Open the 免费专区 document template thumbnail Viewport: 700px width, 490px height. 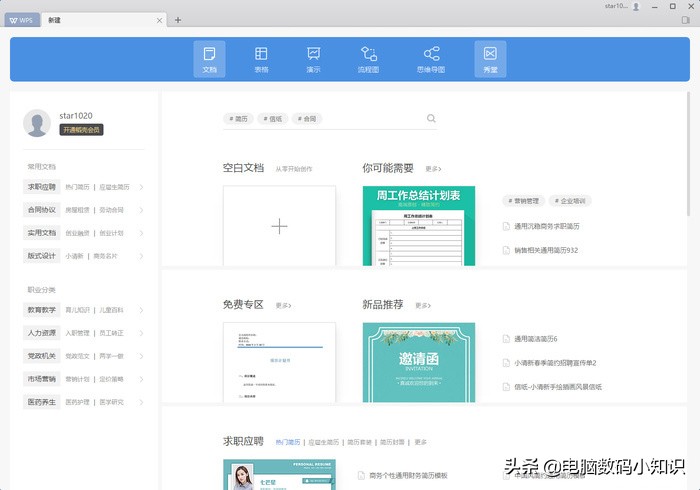[279, 362]
